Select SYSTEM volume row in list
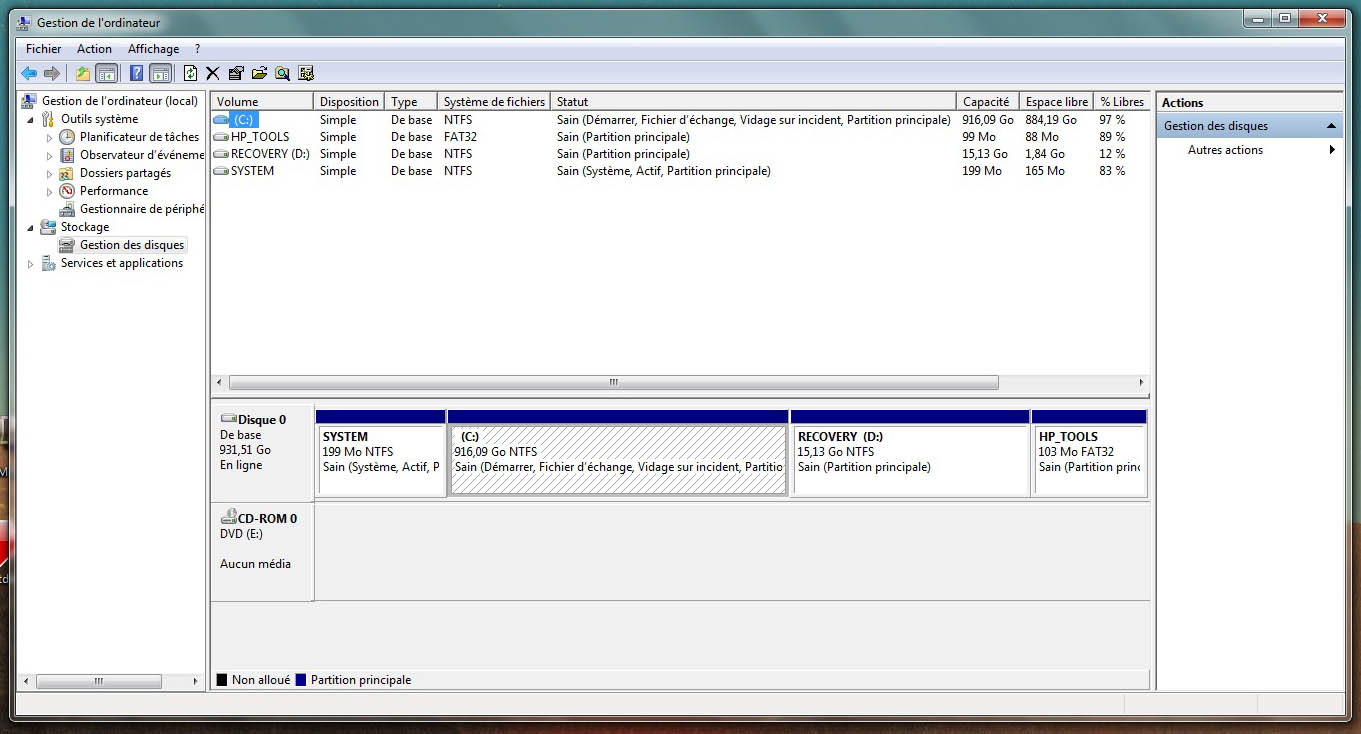Viewport: 1361px width, 734px height. coord(679,171)
